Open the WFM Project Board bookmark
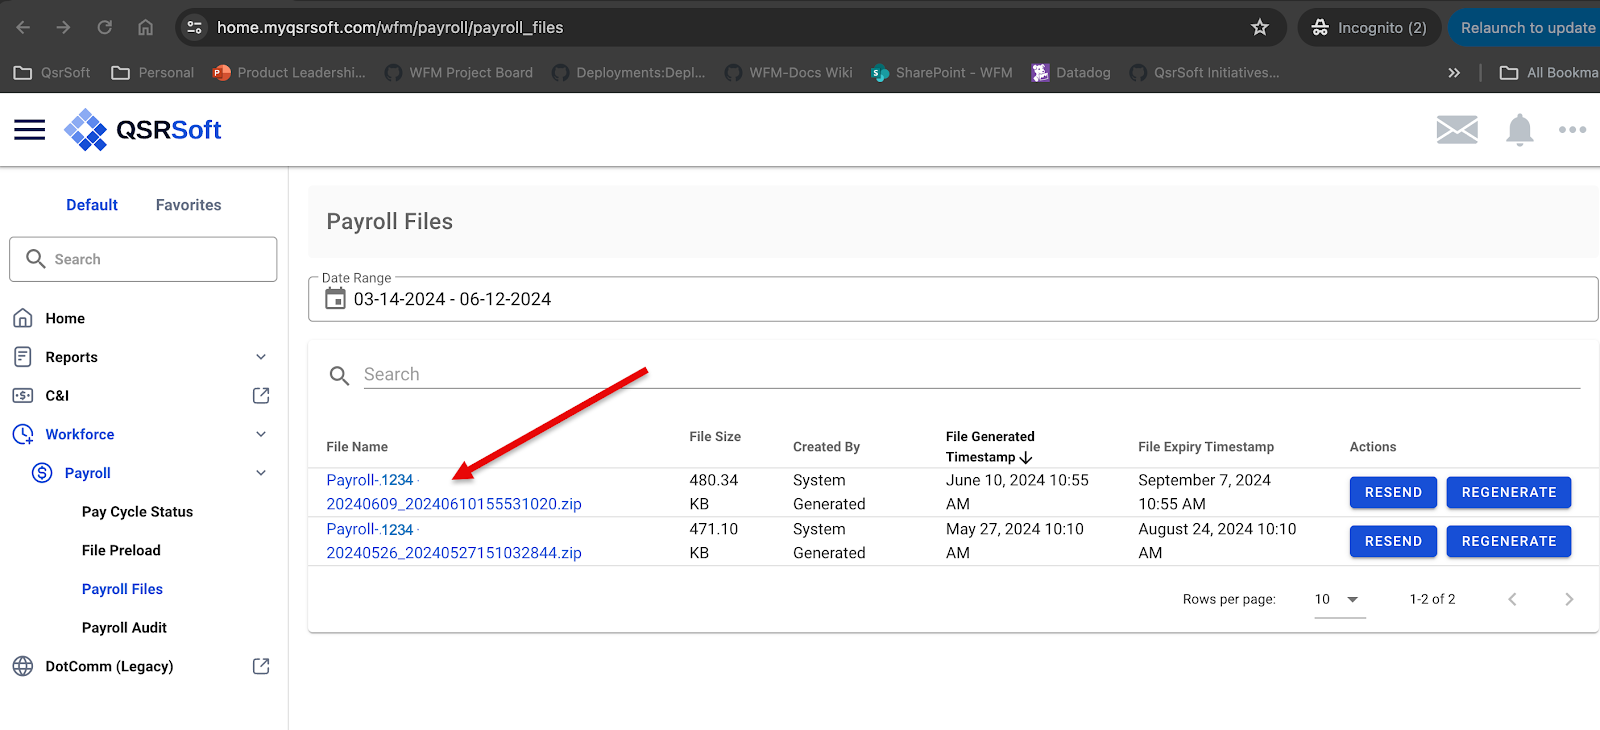This screenshot has width=1600, height=730. [459, 73]
